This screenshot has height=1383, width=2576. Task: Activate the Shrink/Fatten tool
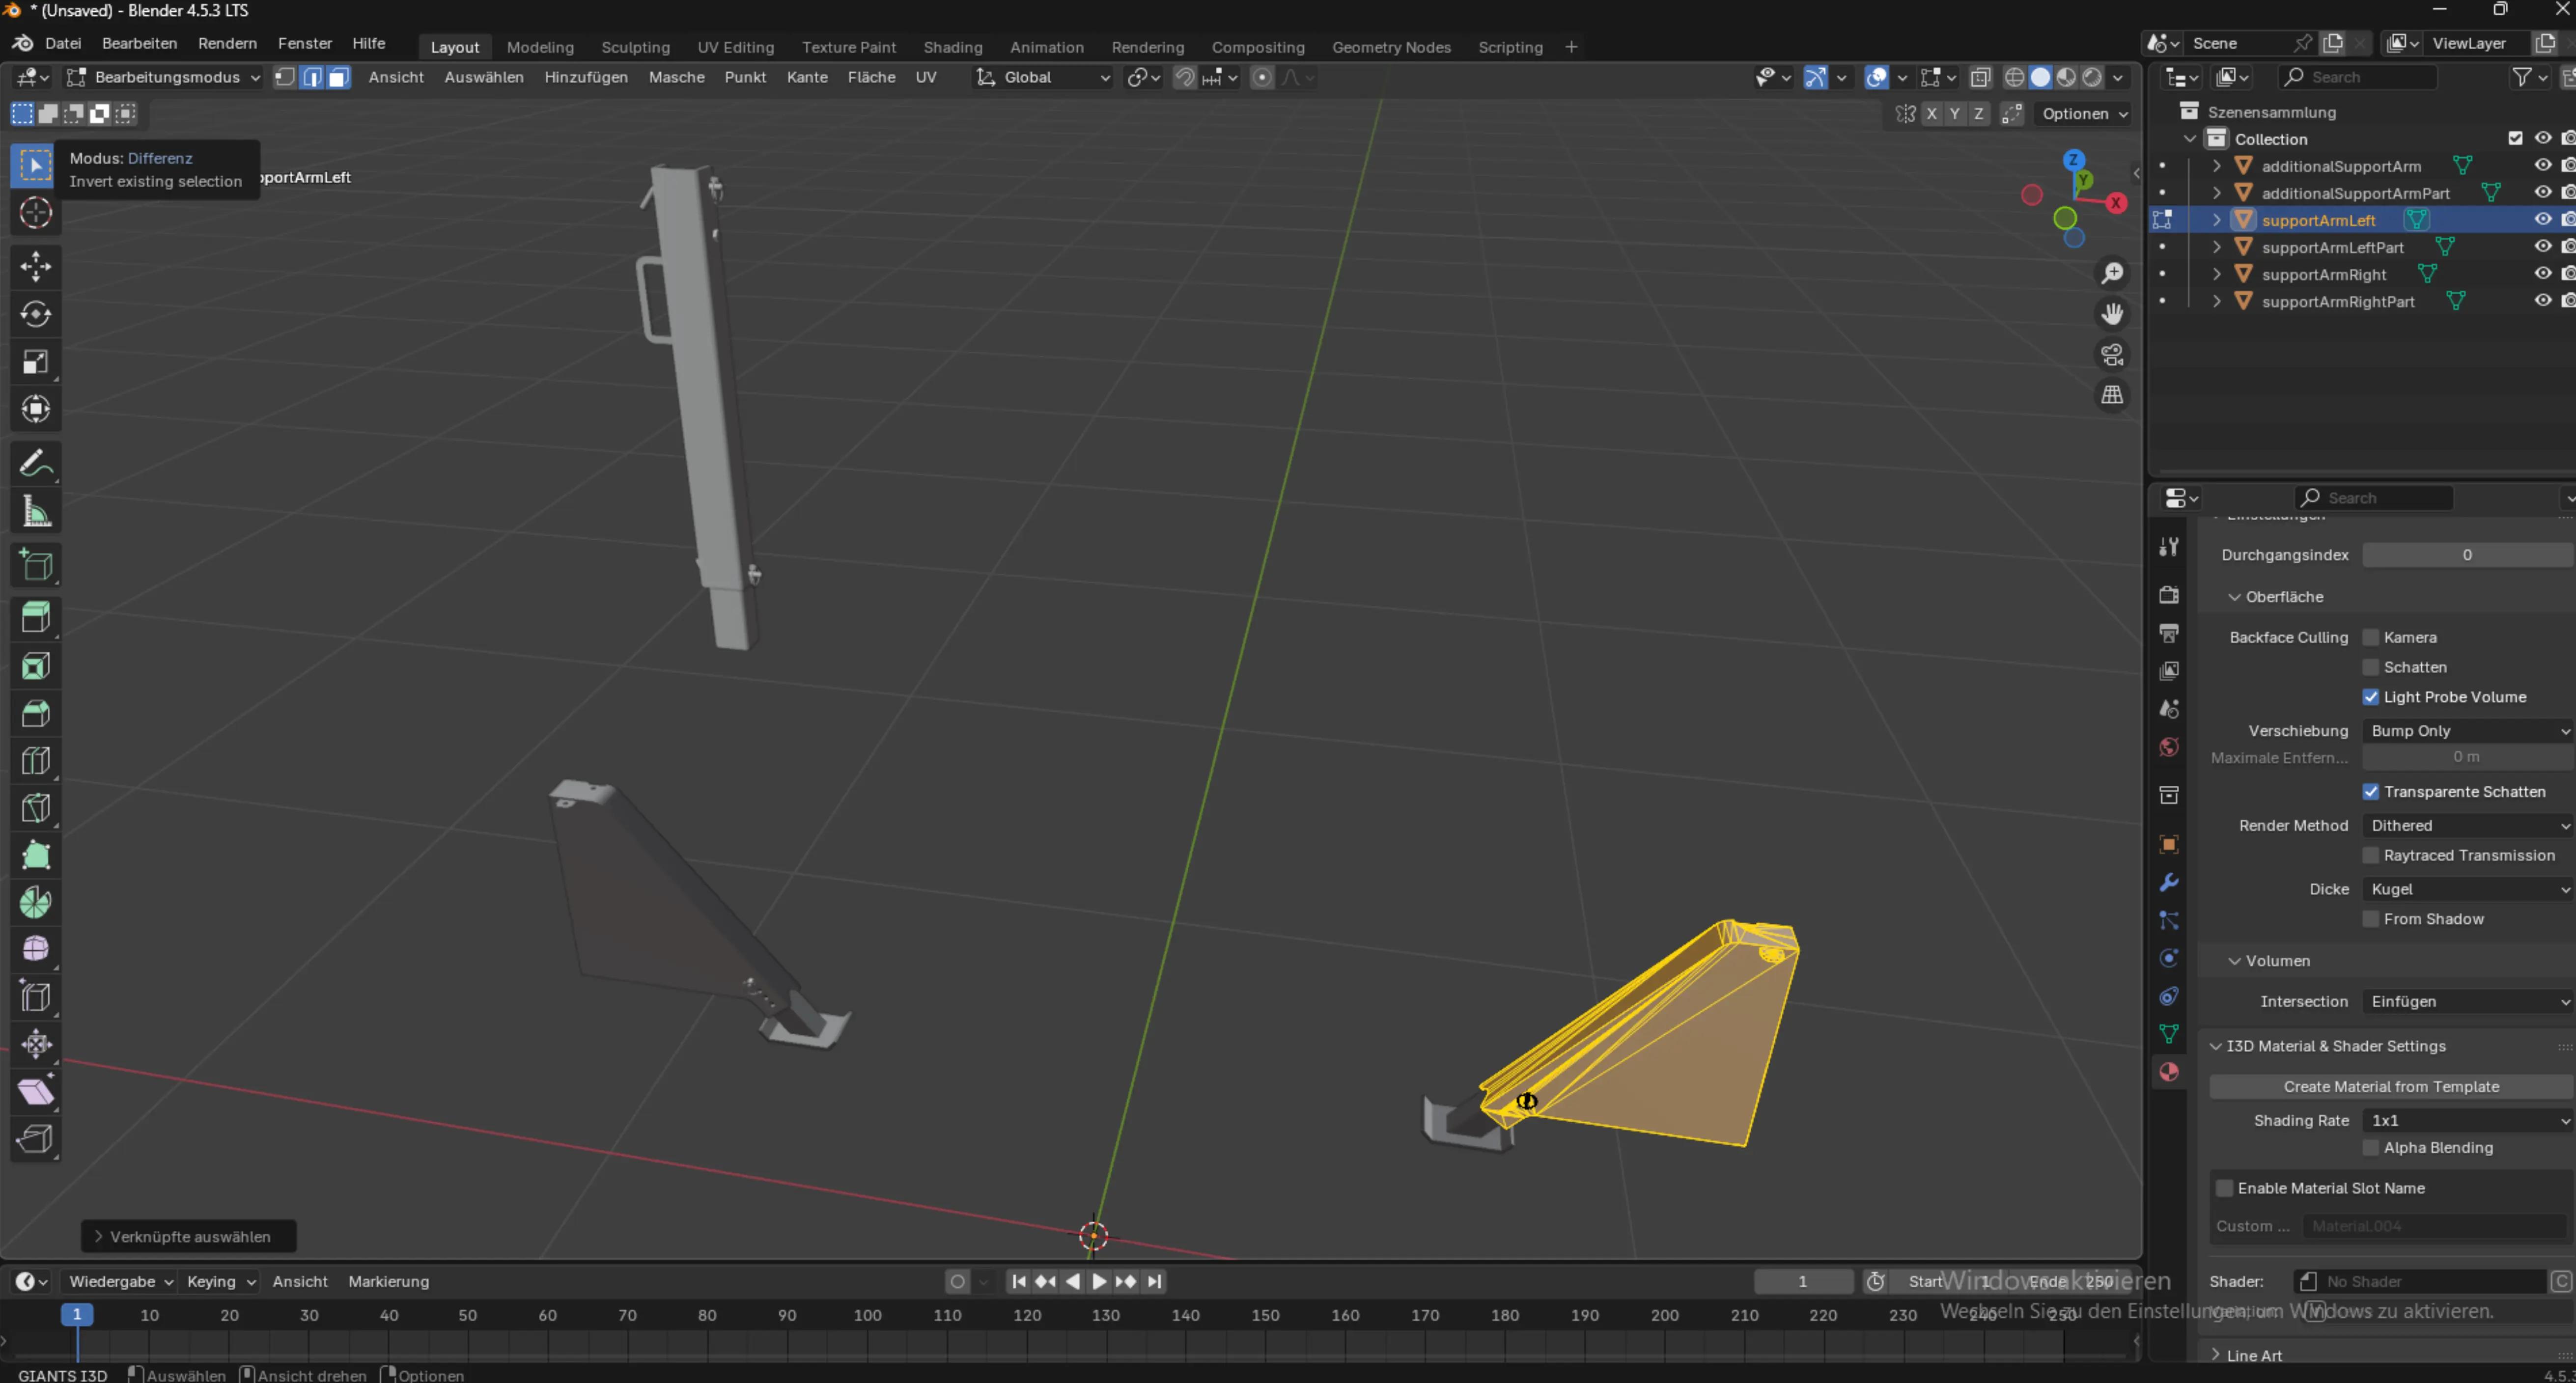(35, 1045)
